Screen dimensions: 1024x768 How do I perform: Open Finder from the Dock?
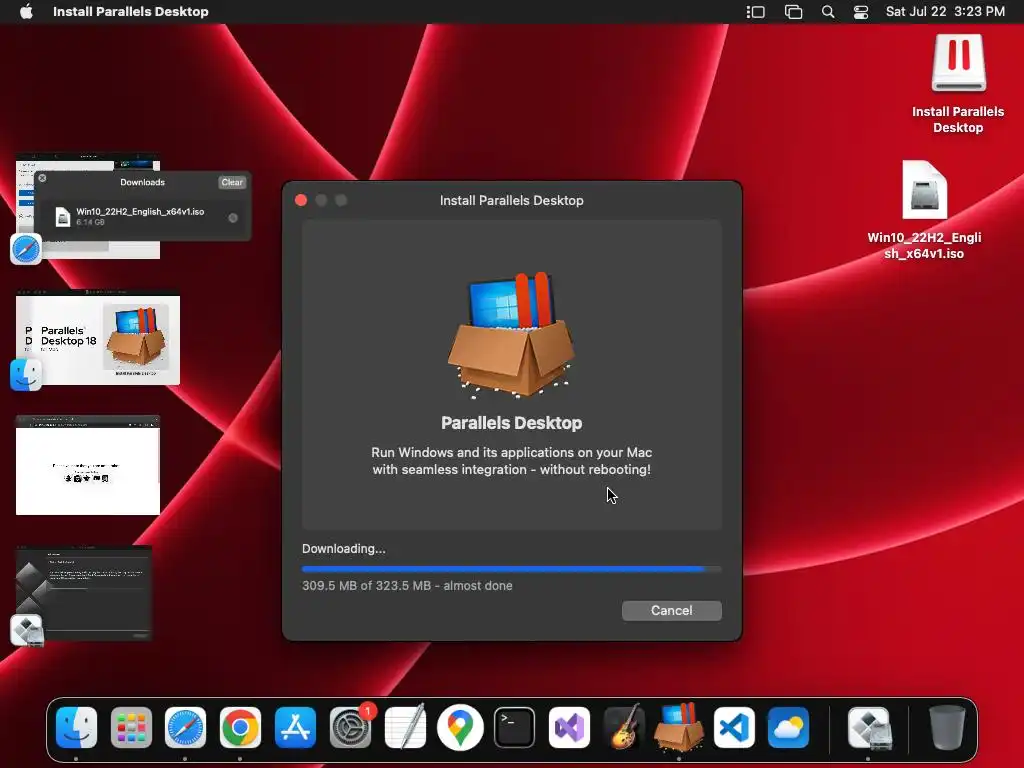click(x=76, y=728)
